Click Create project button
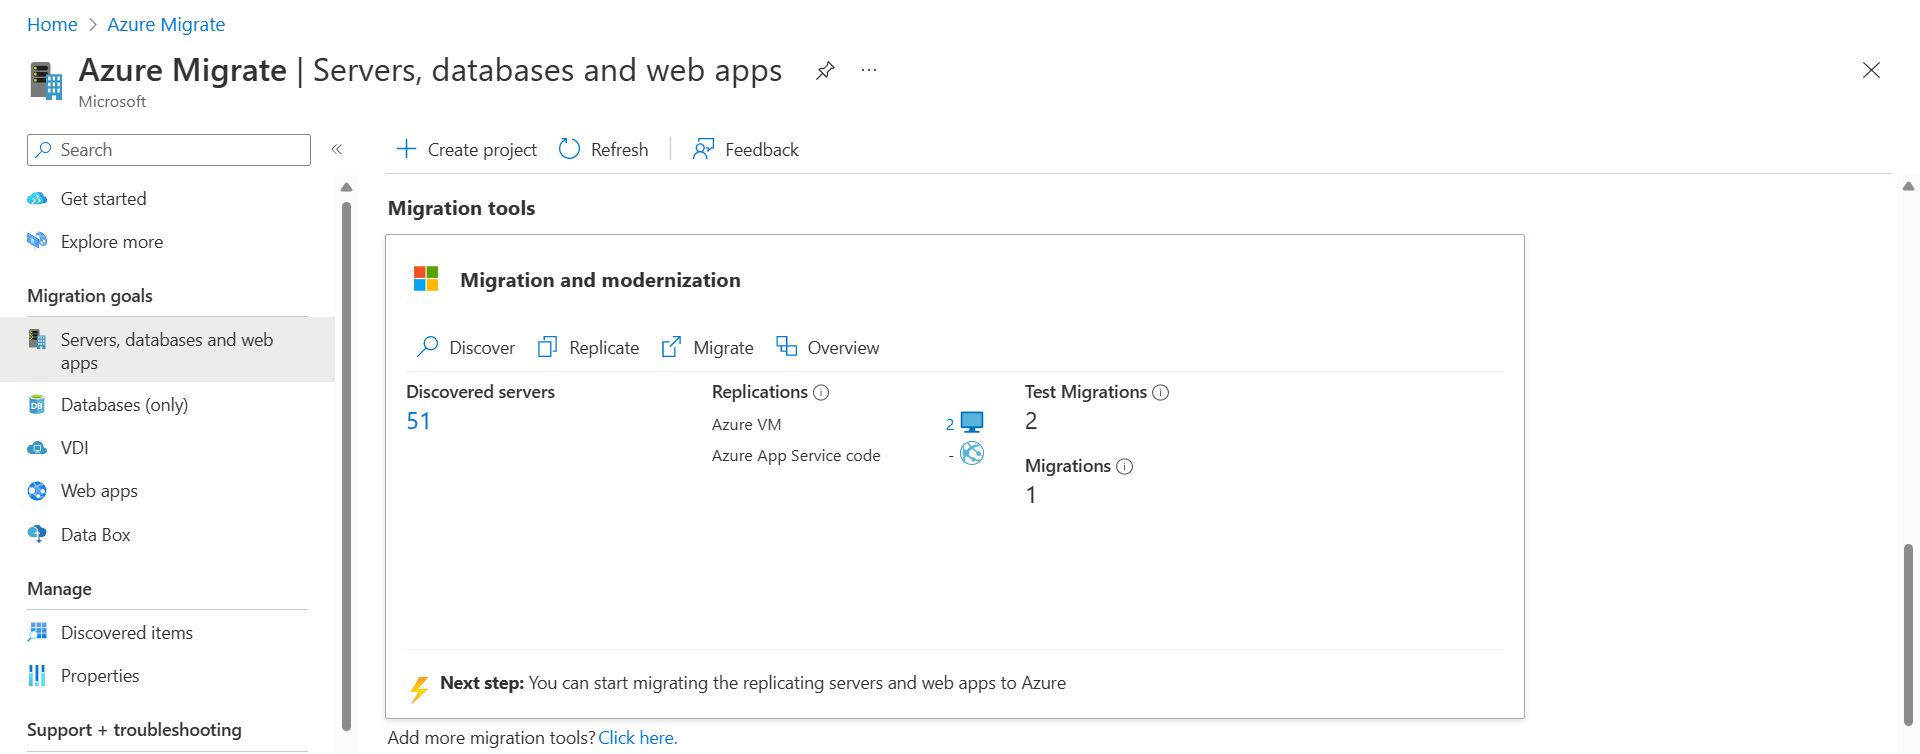The height and width of the screenshot is (754, 1920). pos(466,150)
